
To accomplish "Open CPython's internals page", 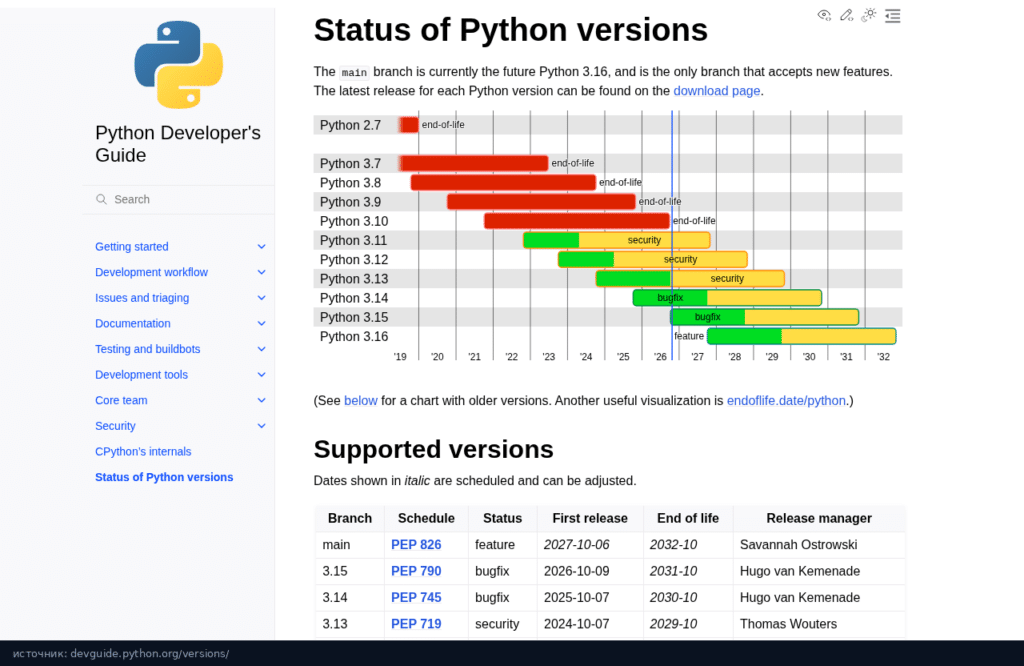I will click(x=143, y=451).
